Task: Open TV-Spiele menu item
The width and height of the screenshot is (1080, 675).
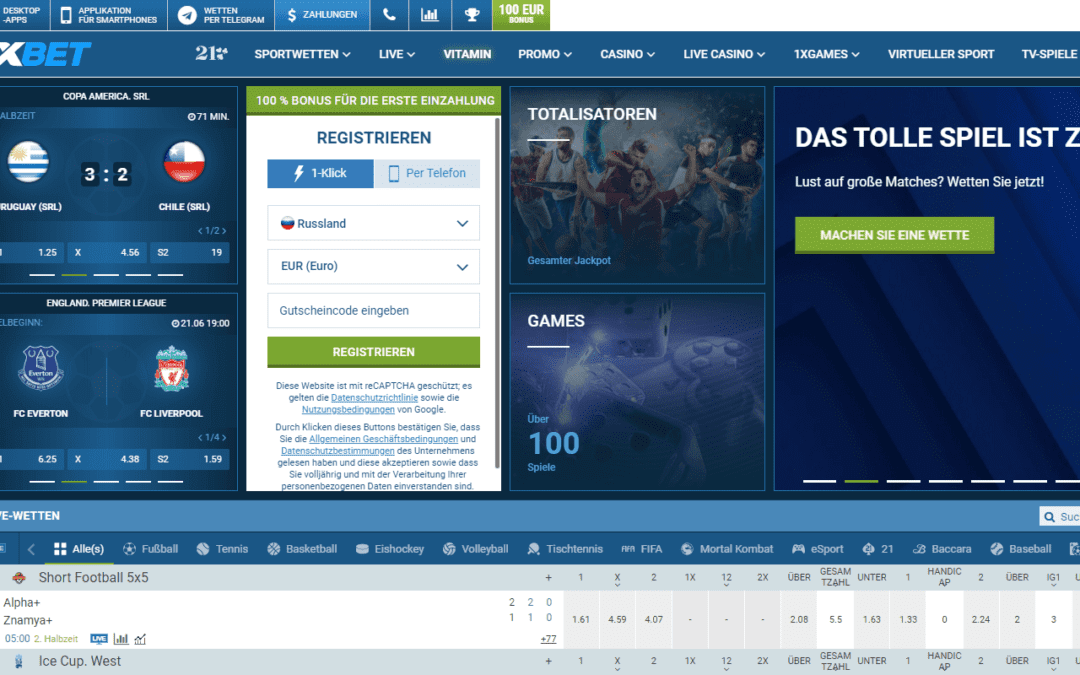Action: (1050, 54)
